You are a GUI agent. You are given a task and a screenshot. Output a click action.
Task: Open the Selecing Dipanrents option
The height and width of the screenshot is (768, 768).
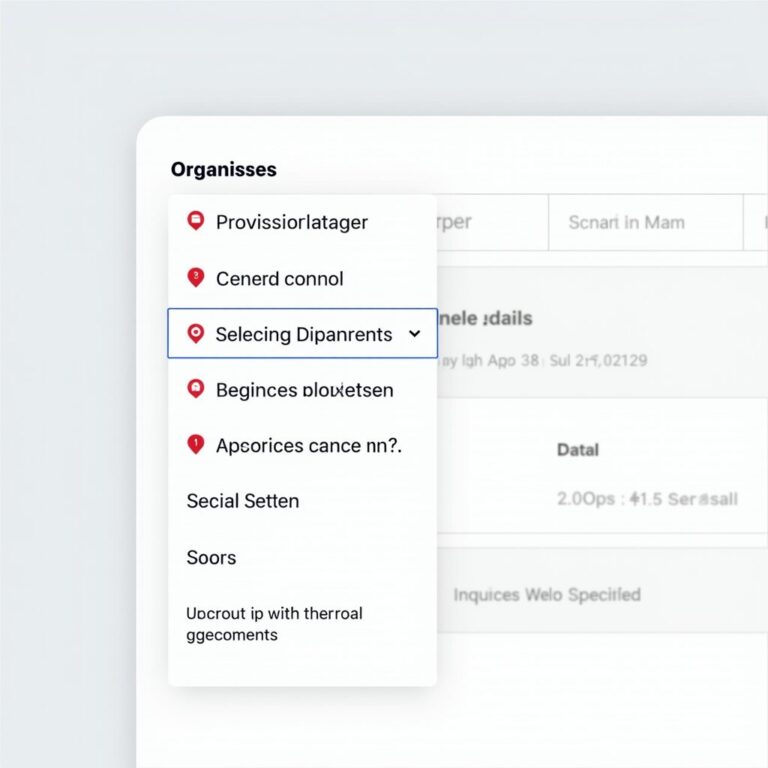[302, 334]
